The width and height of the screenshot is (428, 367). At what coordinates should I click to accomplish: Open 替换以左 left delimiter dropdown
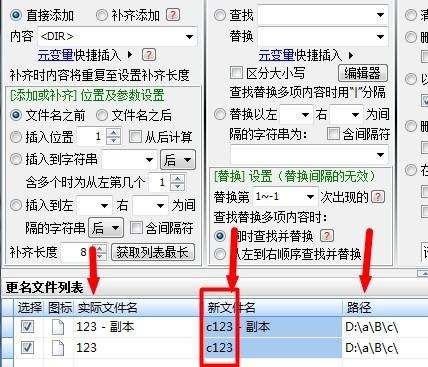[305, 115]
